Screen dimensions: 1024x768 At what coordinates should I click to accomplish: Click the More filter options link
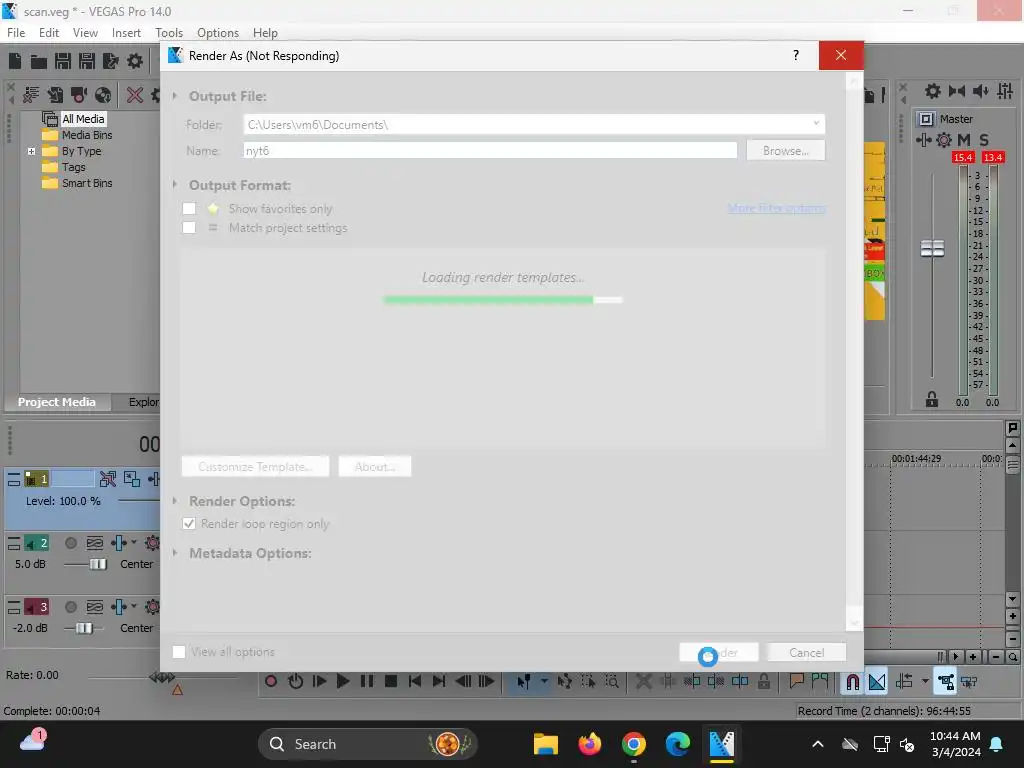[x=776, y=208]
